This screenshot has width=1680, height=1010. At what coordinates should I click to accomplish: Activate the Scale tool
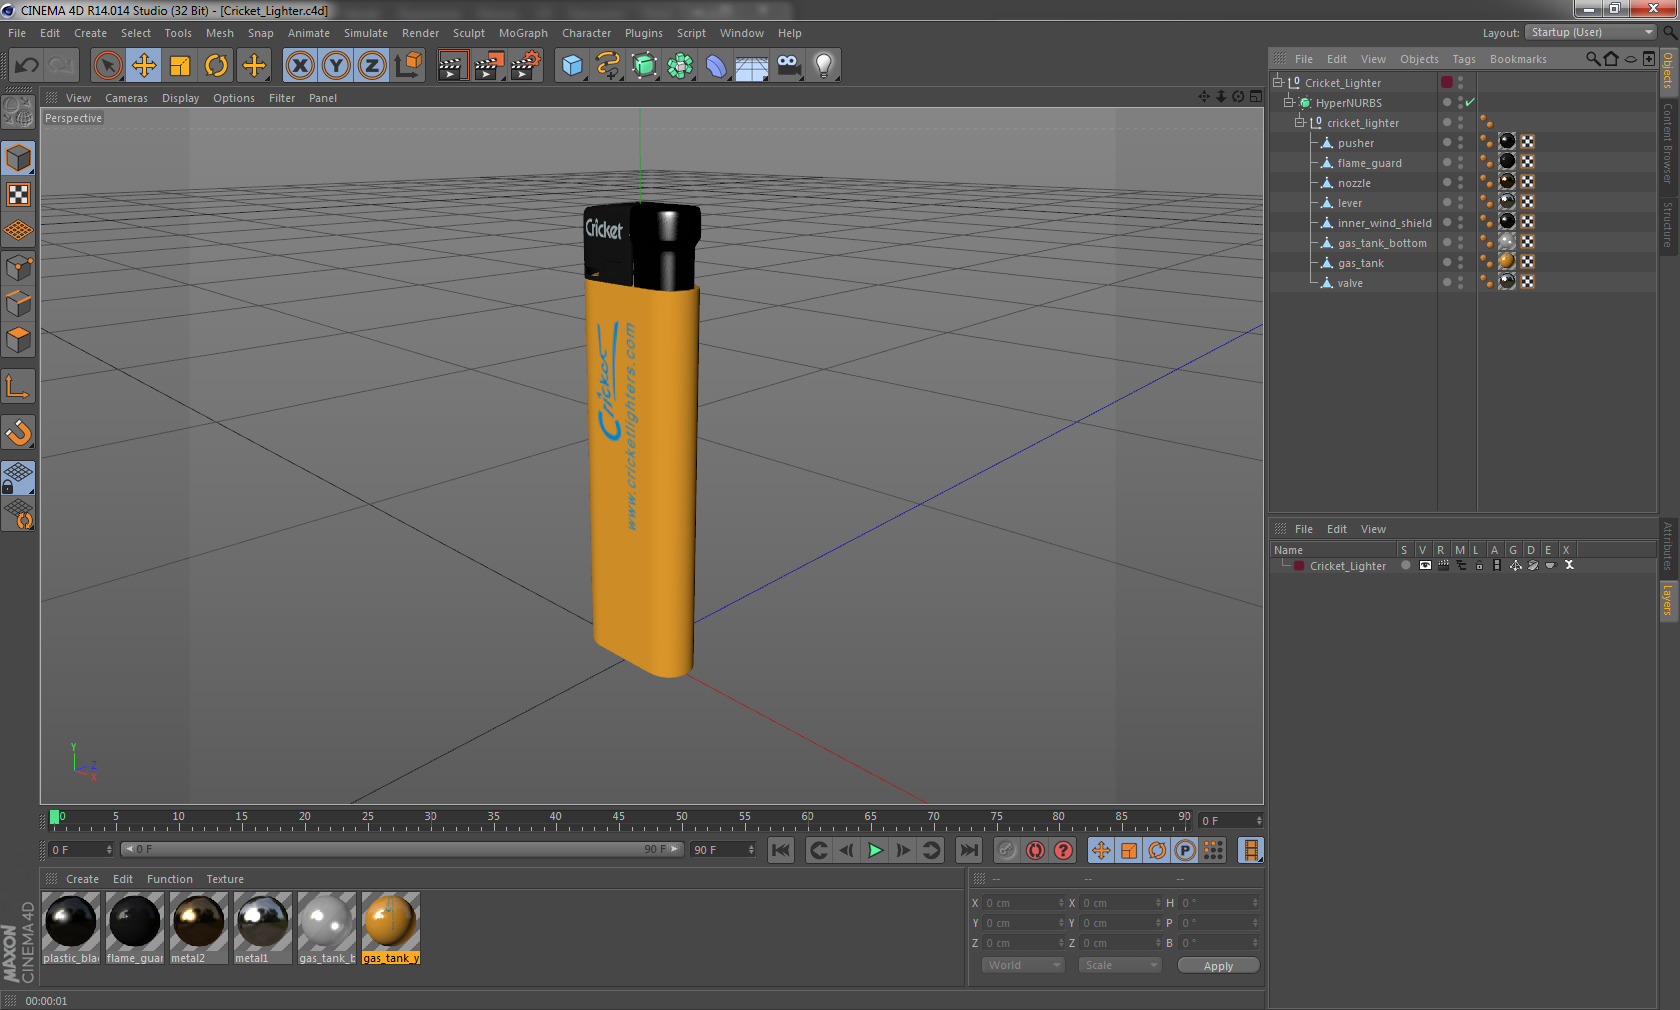[x=180, y=66]
